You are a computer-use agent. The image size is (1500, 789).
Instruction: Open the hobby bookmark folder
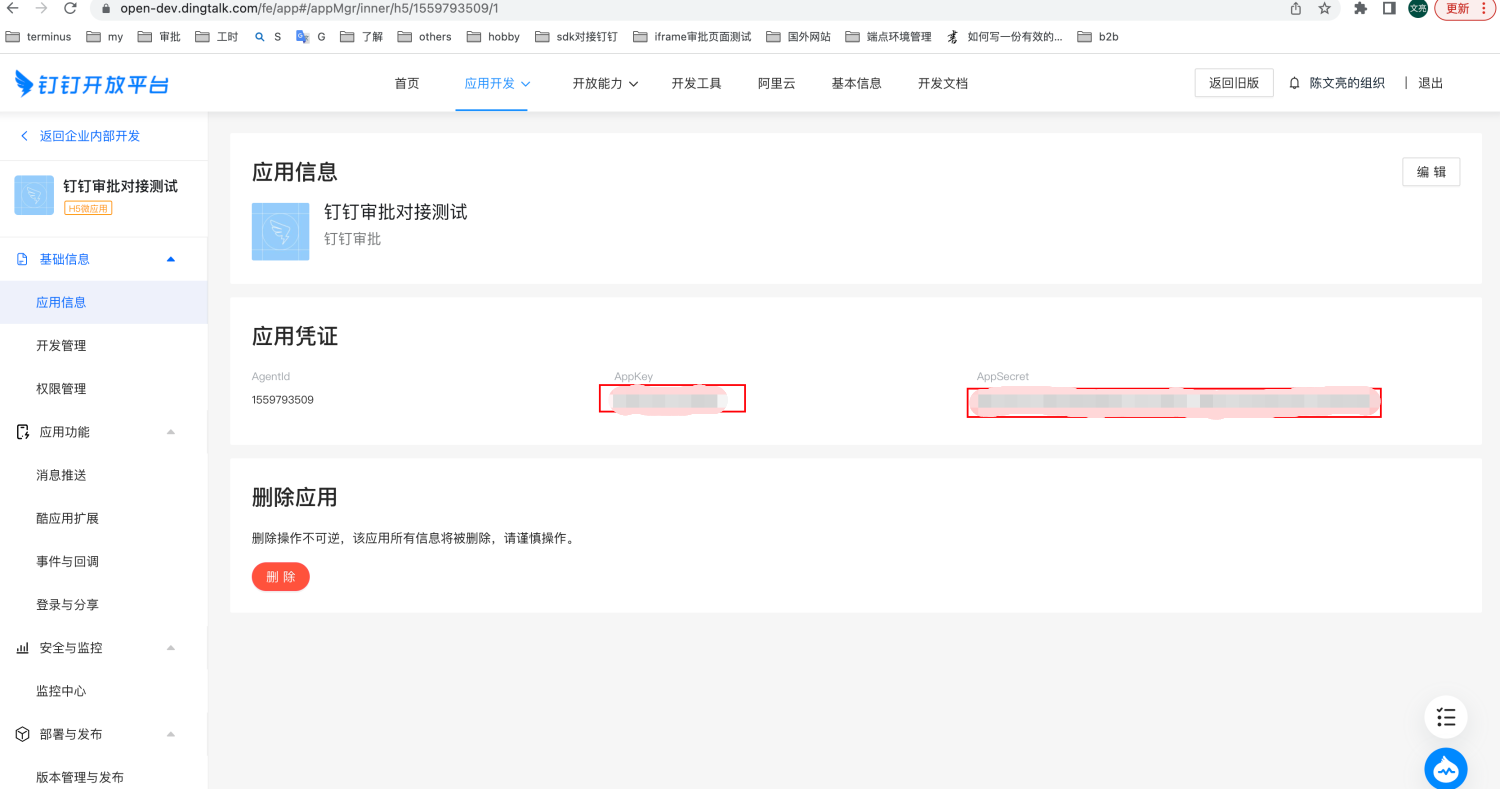tap(494, 37)
